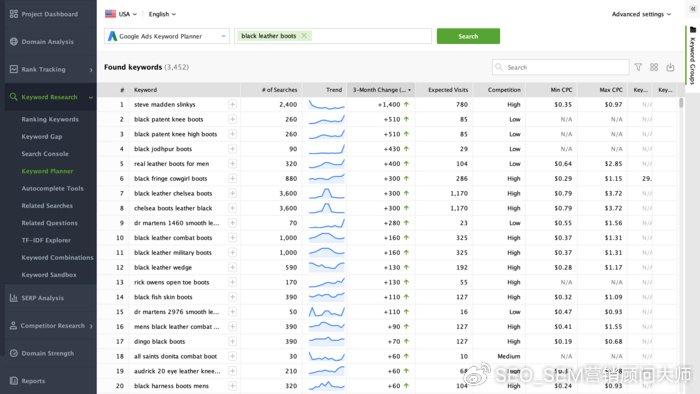Click the grid grouping view icon
This screenshot has width=700, height=394.
(654, 67)
